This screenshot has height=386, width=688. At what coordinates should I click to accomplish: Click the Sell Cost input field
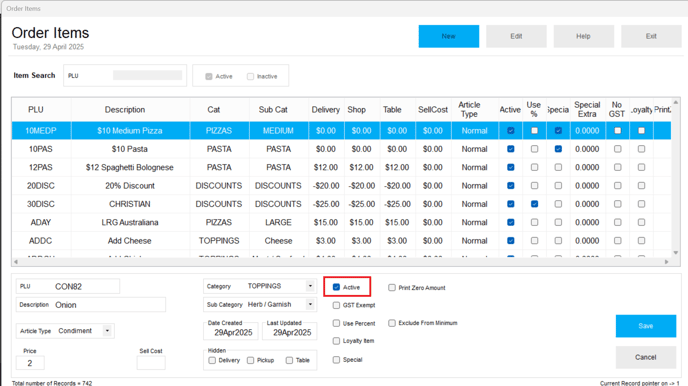tap(151, 363)
